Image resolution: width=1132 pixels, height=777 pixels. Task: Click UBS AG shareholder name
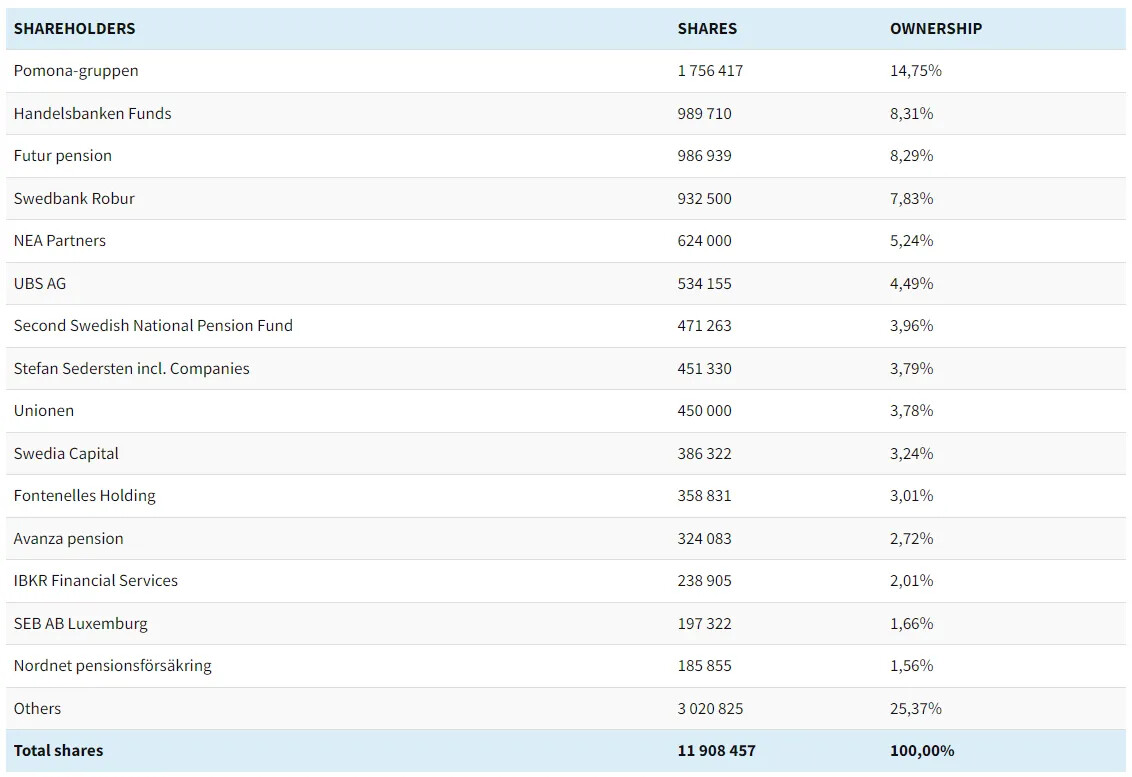click(x=40, y=284)
